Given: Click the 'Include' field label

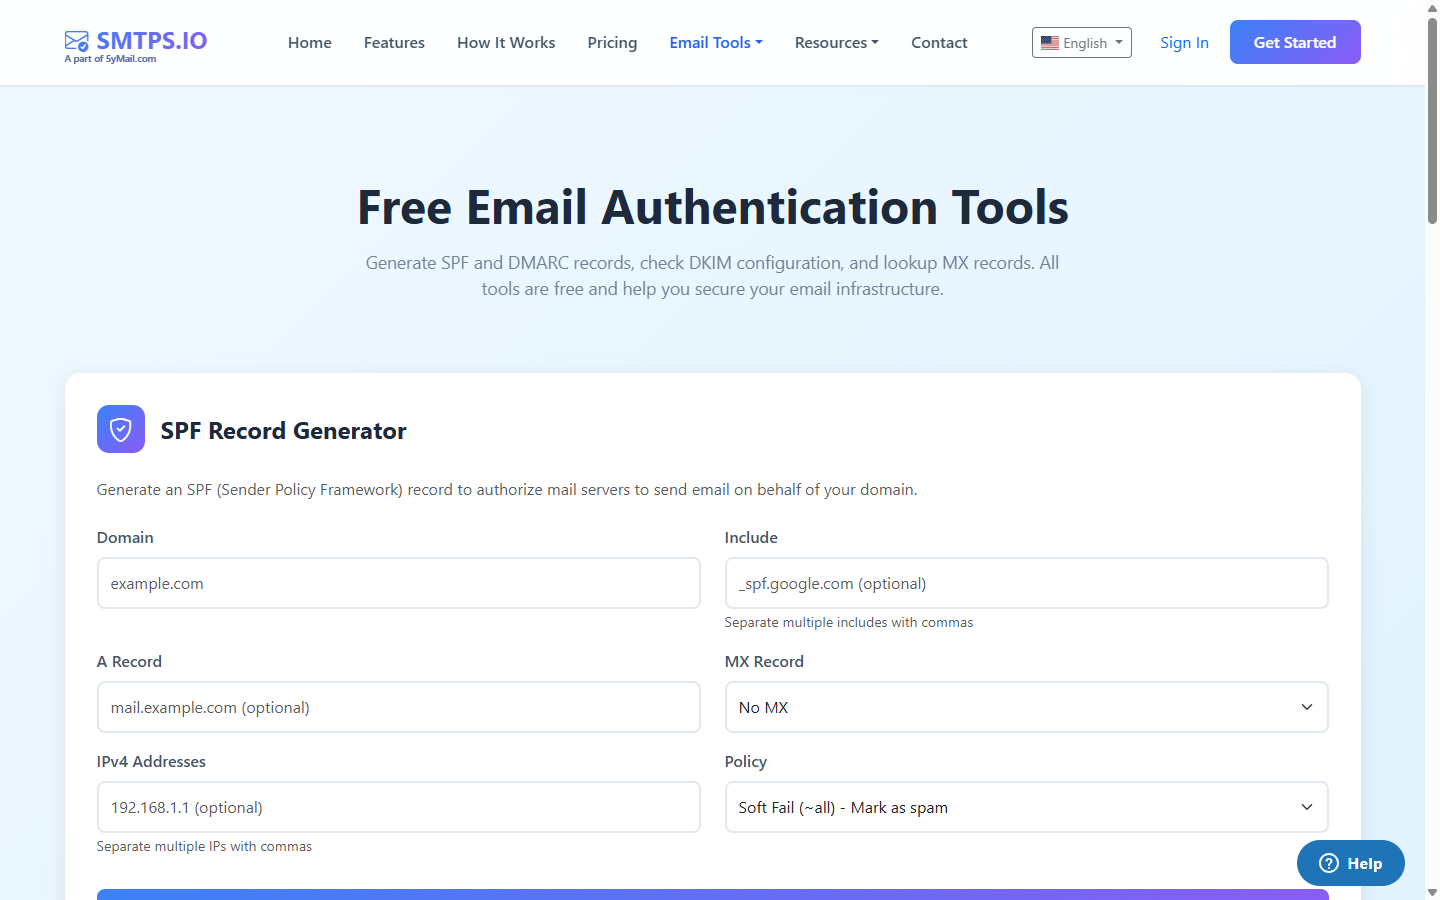Looking at the screenshot, I should coord(751,537).
